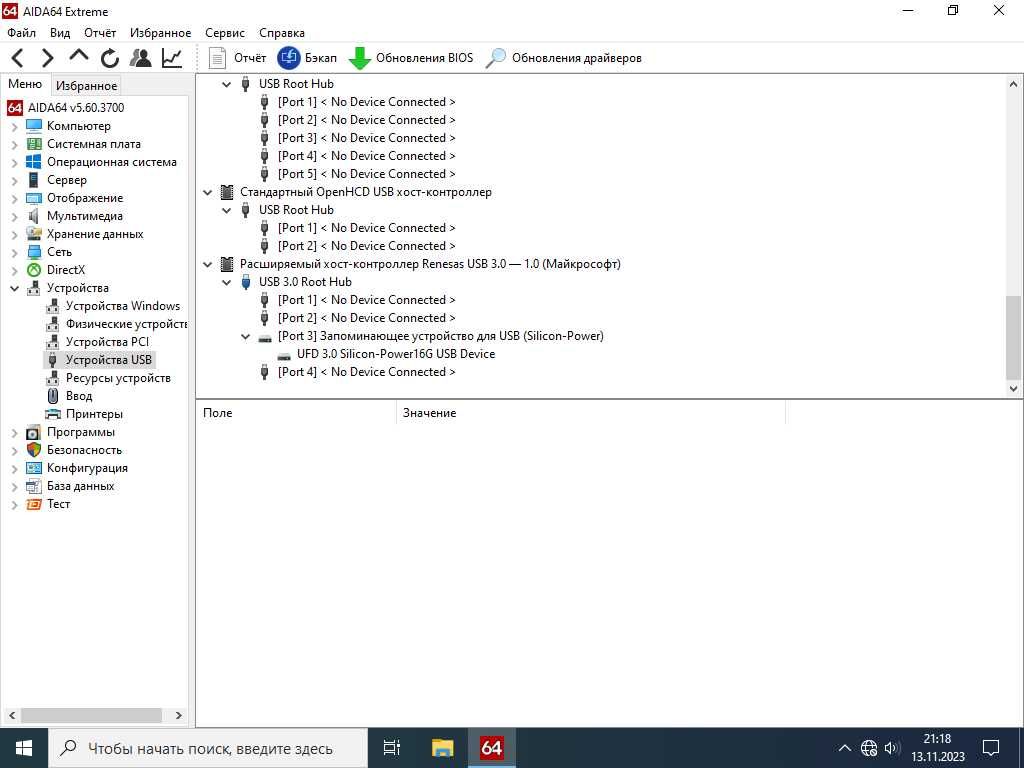Select Ресурсы устройств in the tree
The width and height of the screenshot is (1024, 768).
pyautogui.click(x=118, y=378)
